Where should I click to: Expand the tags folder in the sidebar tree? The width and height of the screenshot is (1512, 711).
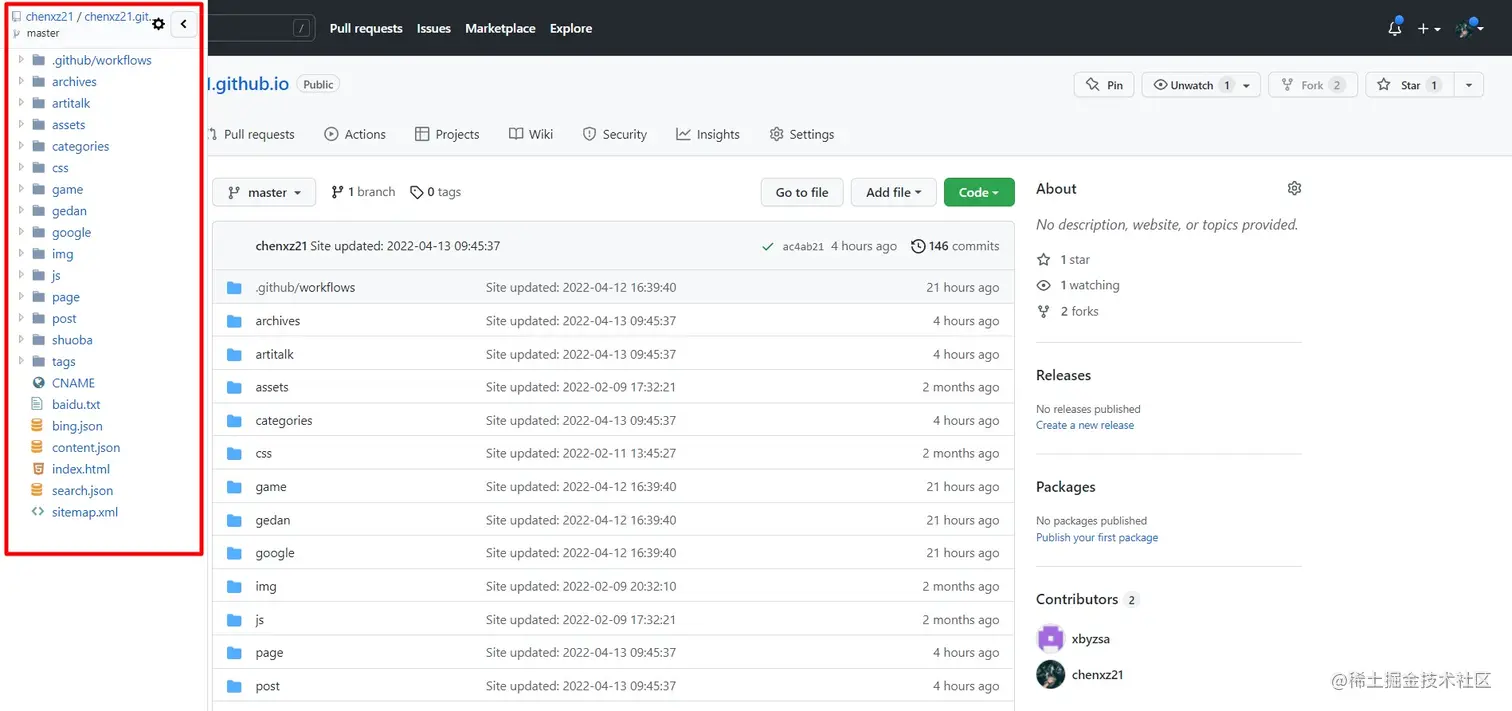pos(21,361)
